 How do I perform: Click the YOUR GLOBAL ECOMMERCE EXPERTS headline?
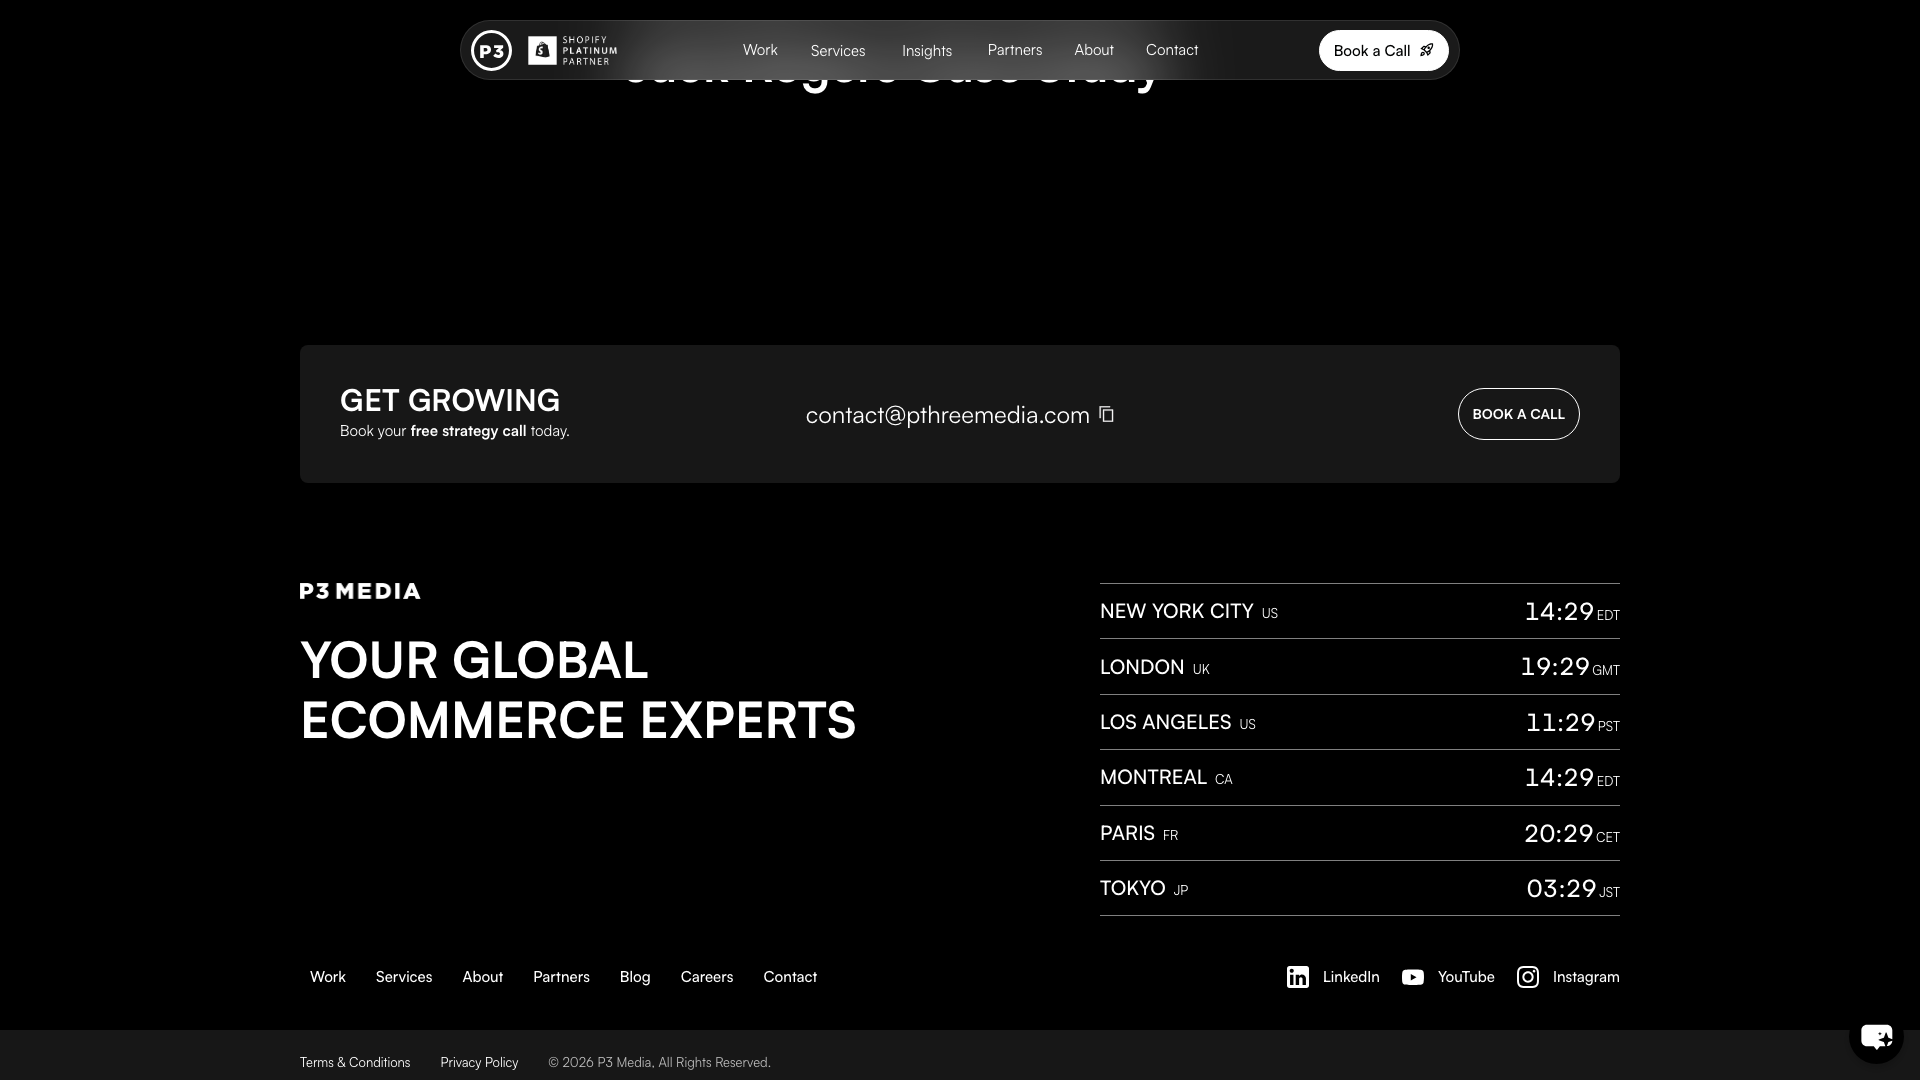coord(578,690)
